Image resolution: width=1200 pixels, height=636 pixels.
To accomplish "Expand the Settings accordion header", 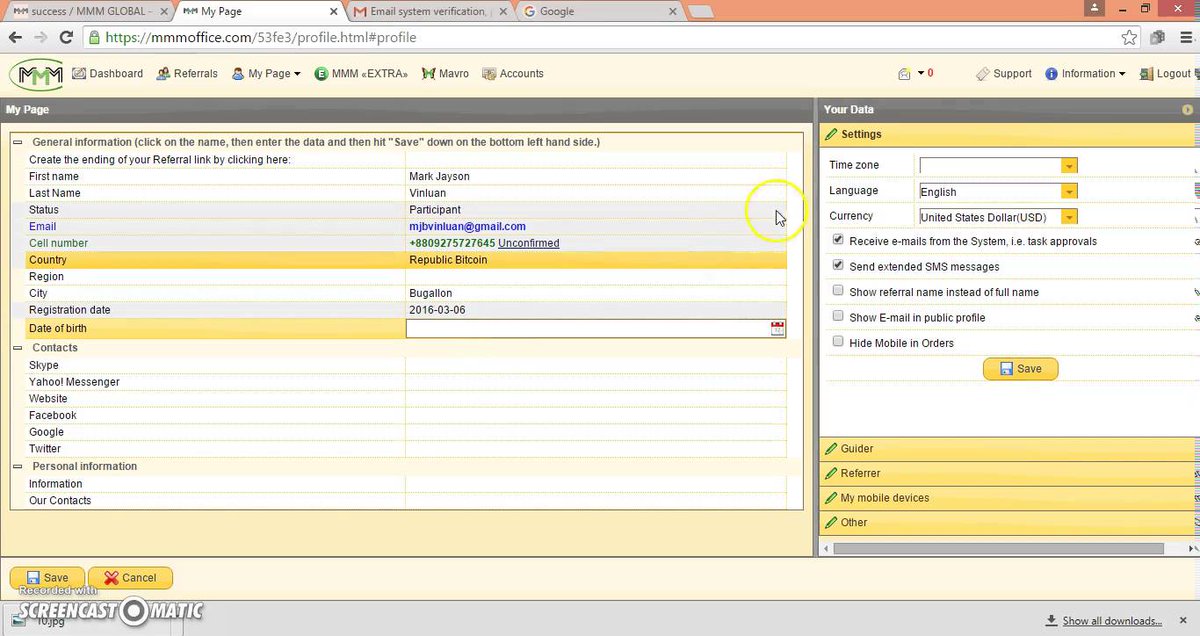I will (x=1009, y=134).
